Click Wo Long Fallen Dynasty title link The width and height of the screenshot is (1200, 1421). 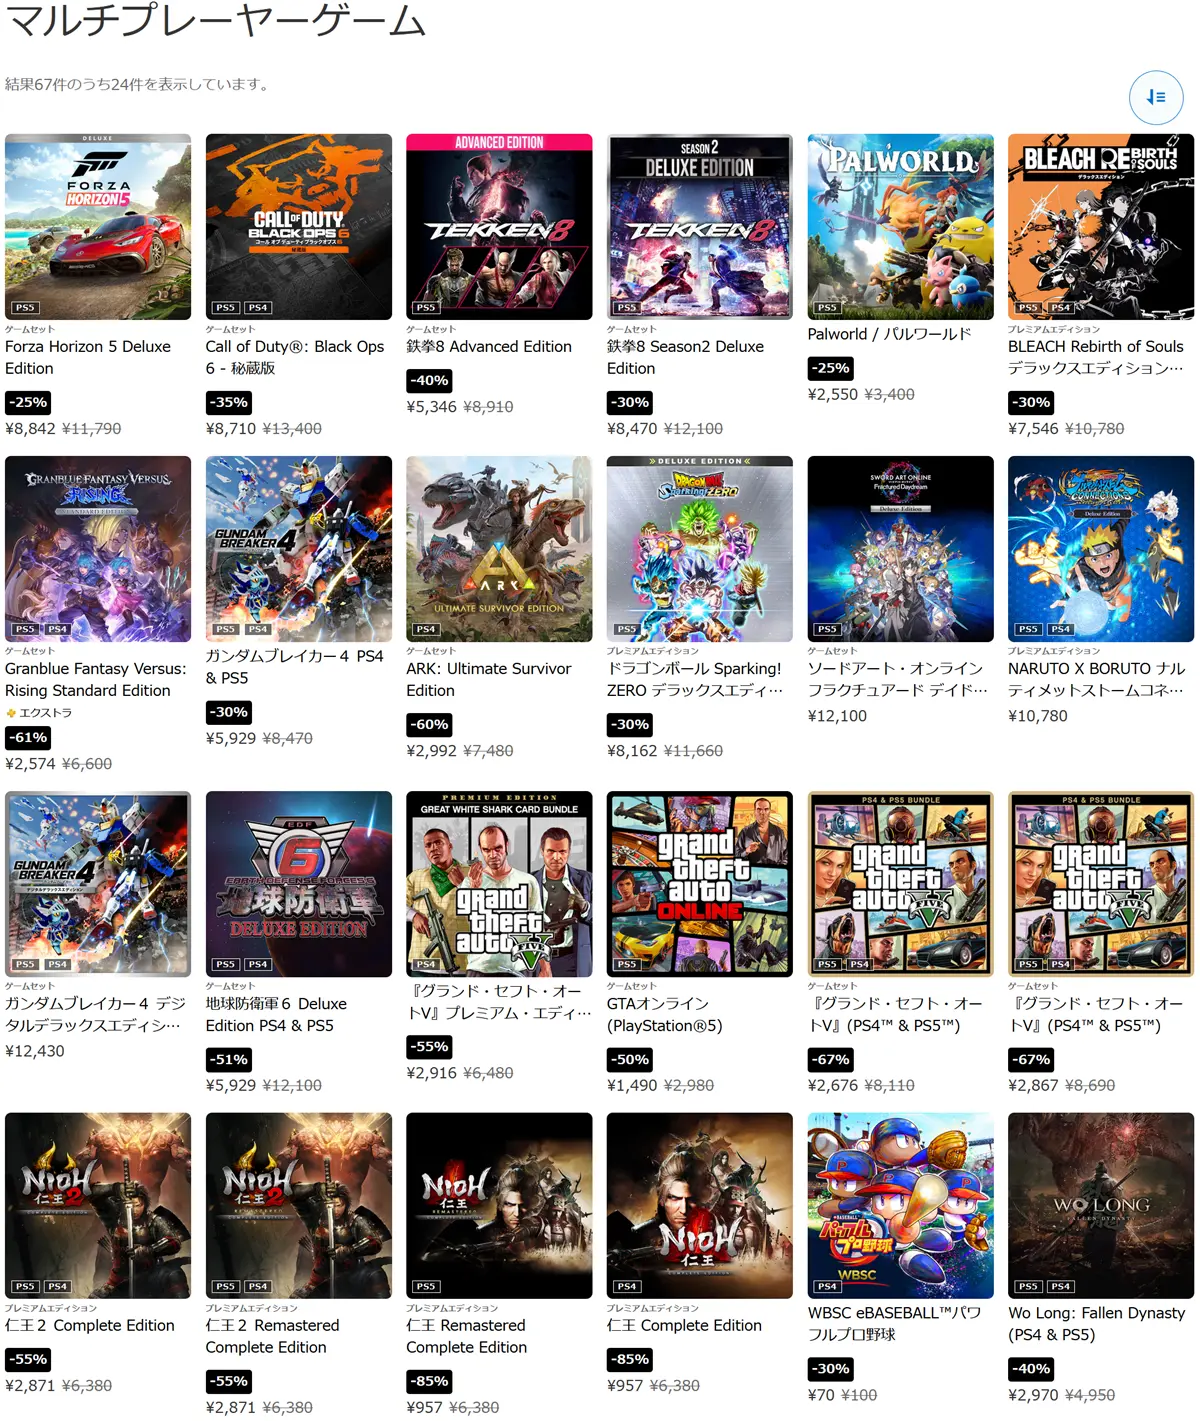pos(1097,1323)
